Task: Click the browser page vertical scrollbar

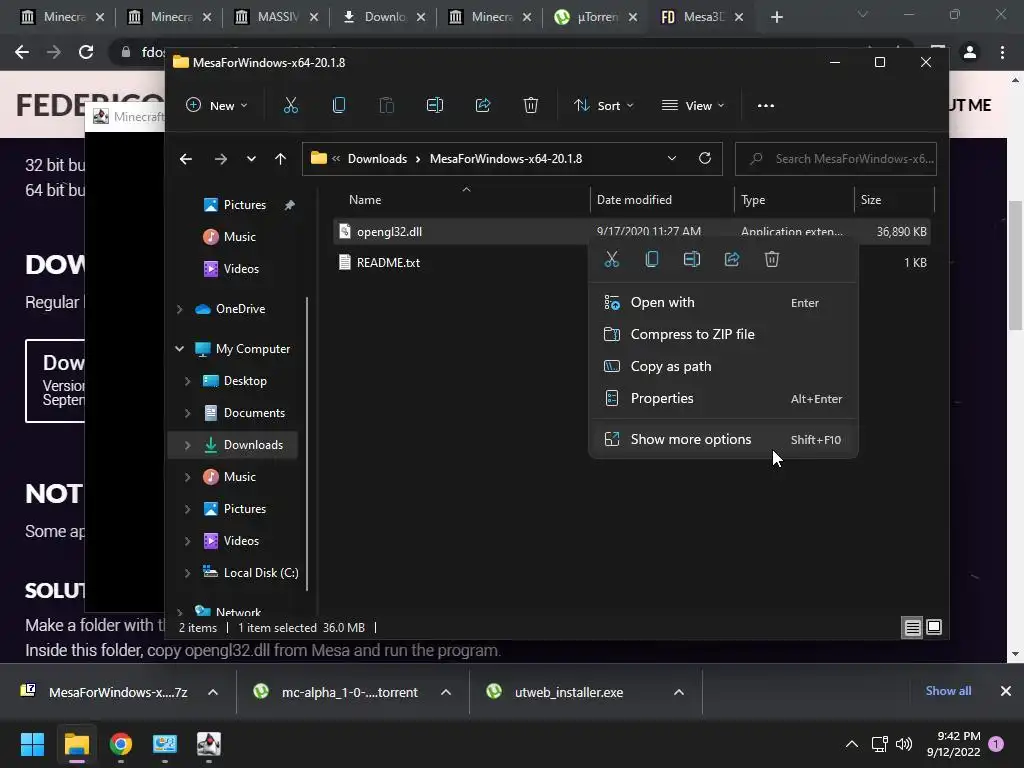Action: pos(1015,265)
